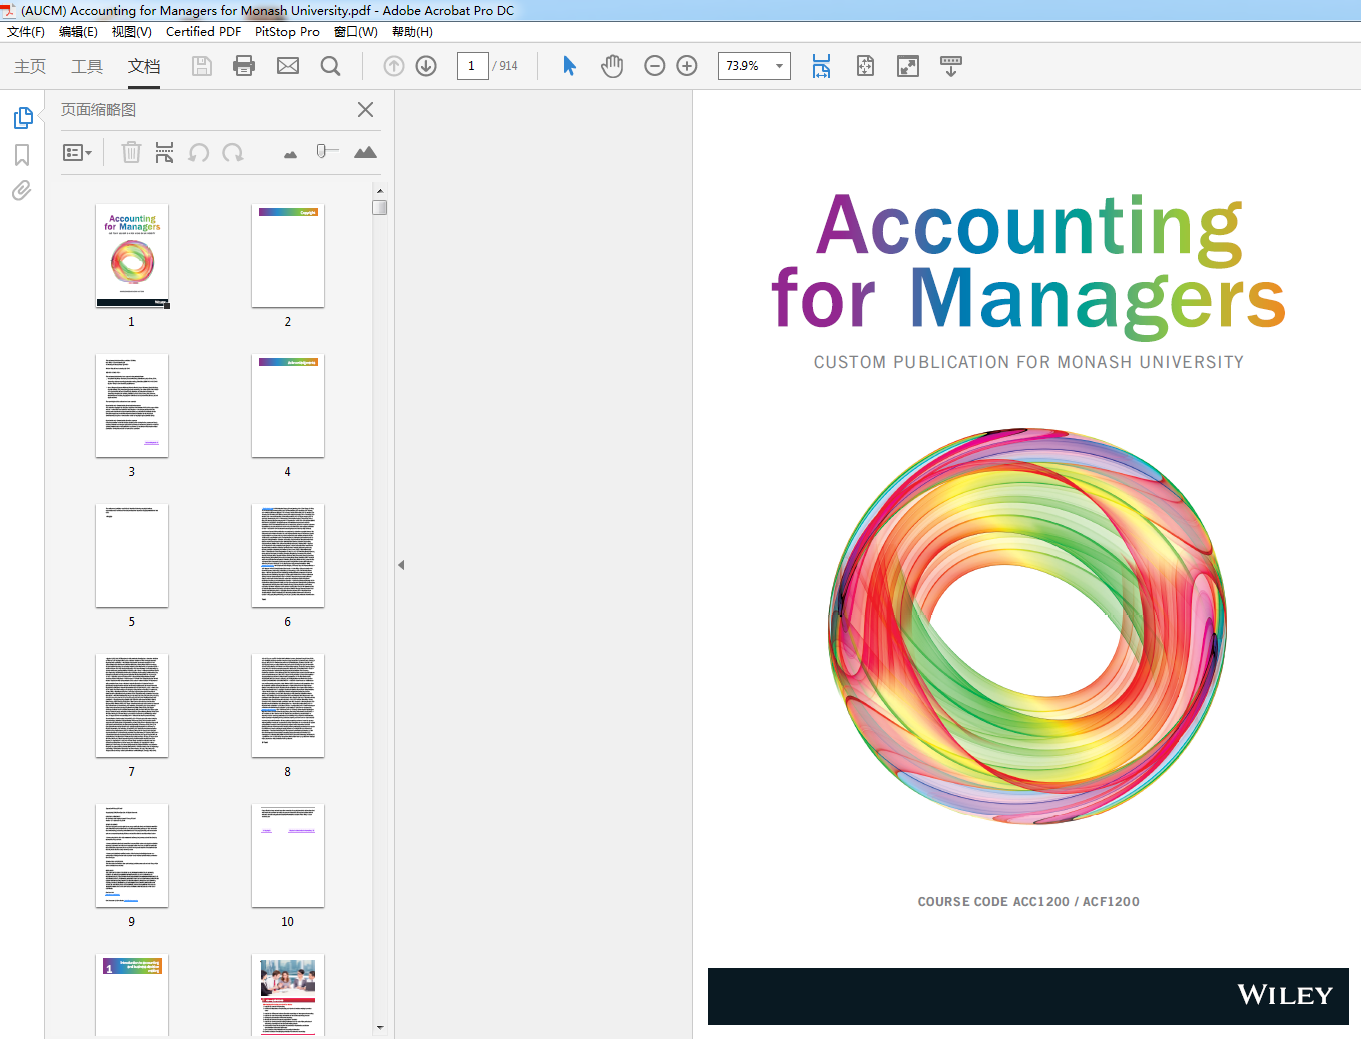This screenshot has height=1039, width=1361.
Task: Send file by email envelope icon
Action: pyautogui.click(x=288, y=66)
